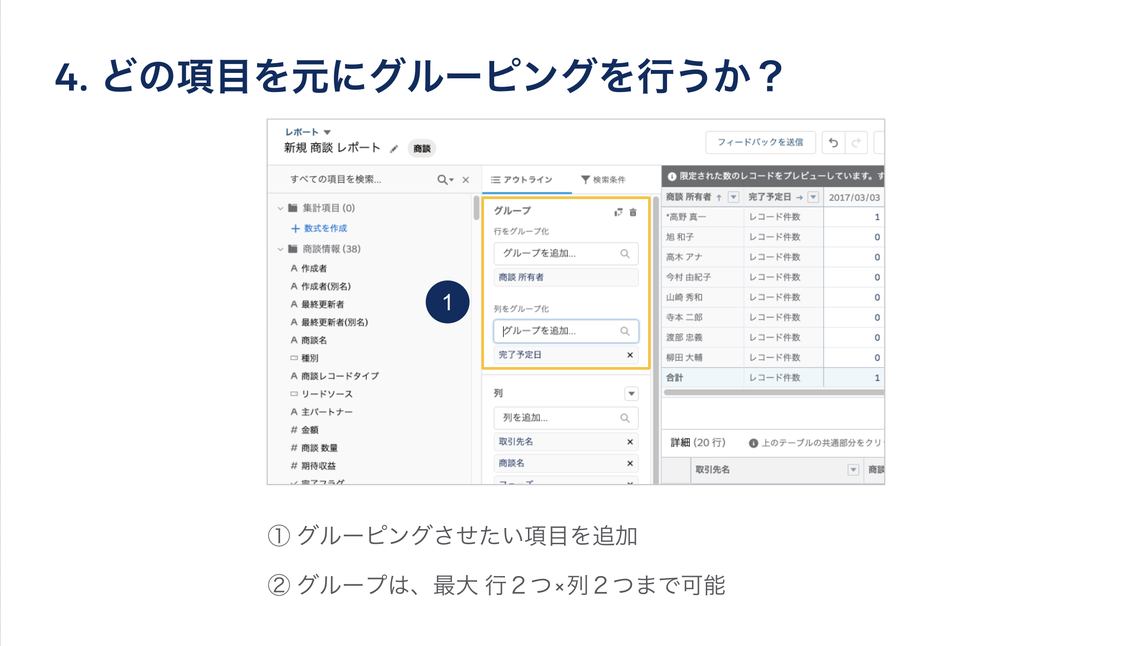This screenshot has height=646, width=1148.
Task: Click the undo arrow icon
Action: point(833,143)
